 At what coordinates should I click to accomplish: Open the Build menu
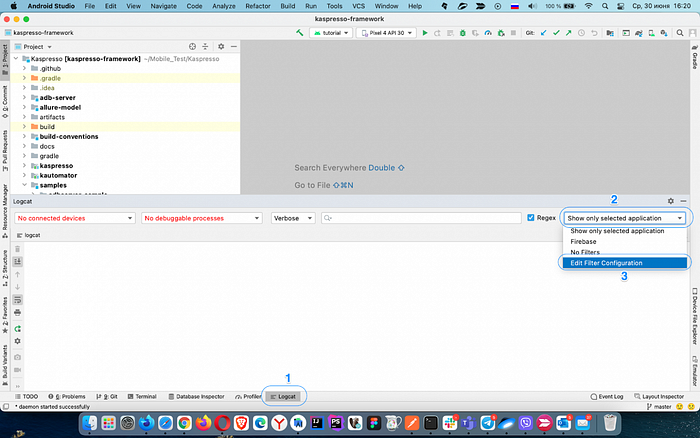pos(288,6)
